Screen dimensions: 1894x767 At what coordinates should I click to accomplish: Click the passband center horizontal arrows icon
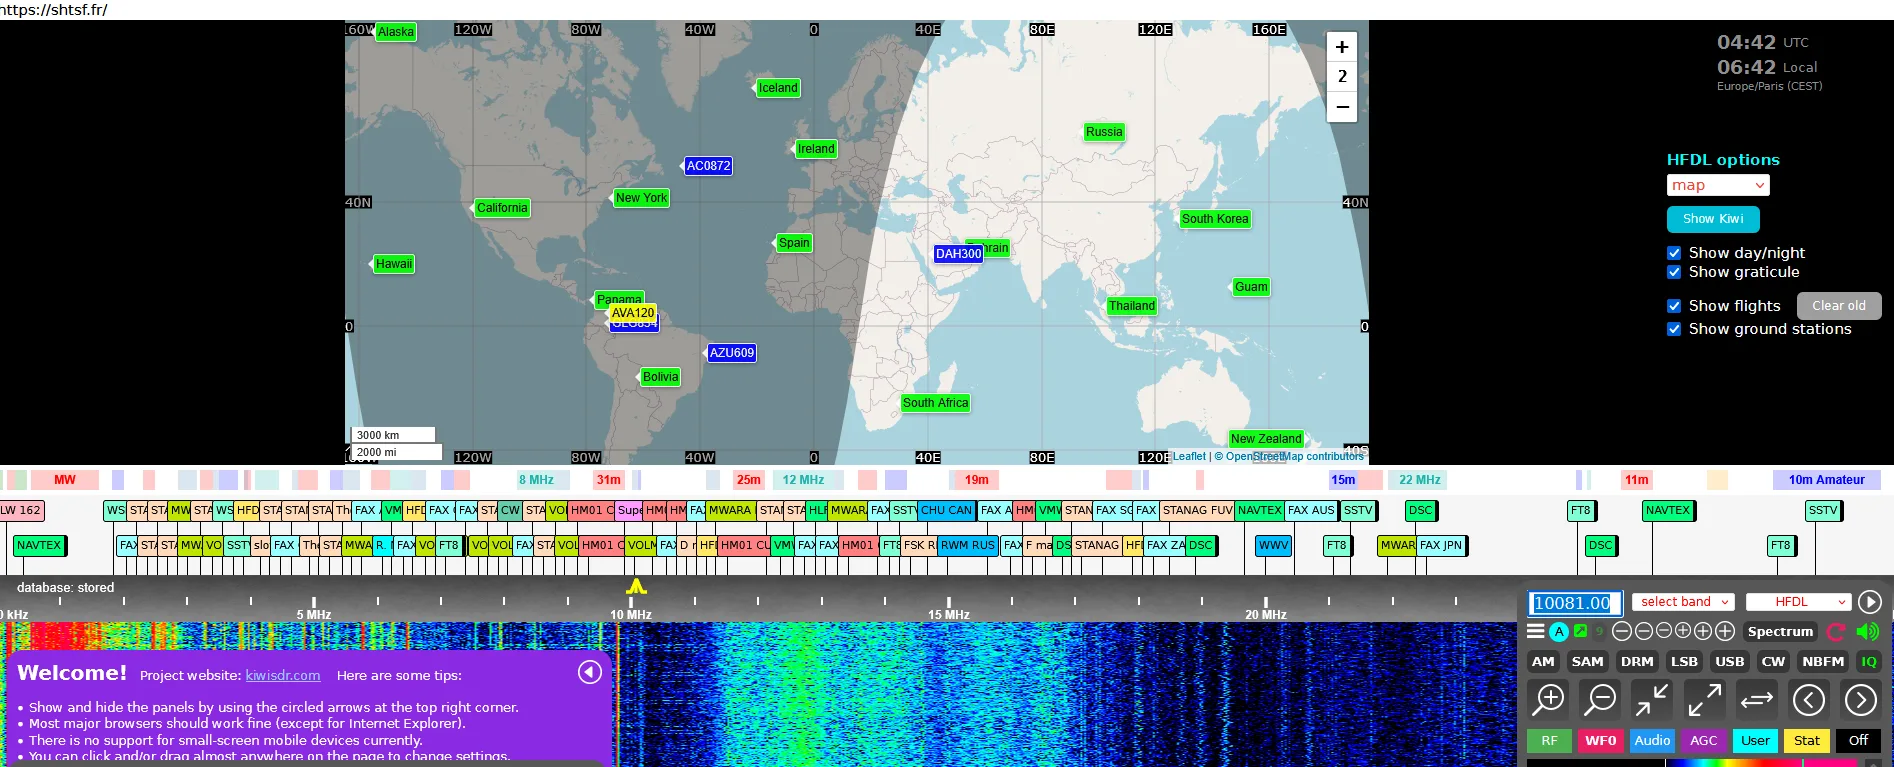(1756, 699)
